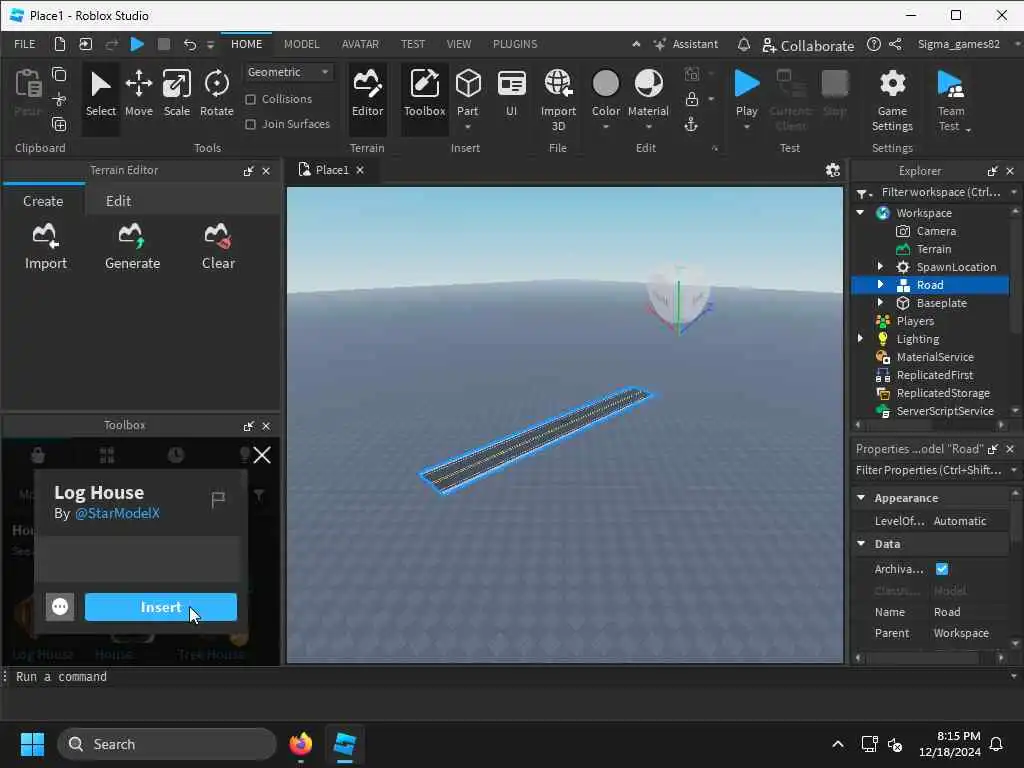Switch to the AVATAR ribbon tab
Viewport: 1024px width, 768px height.
(360, 44)
